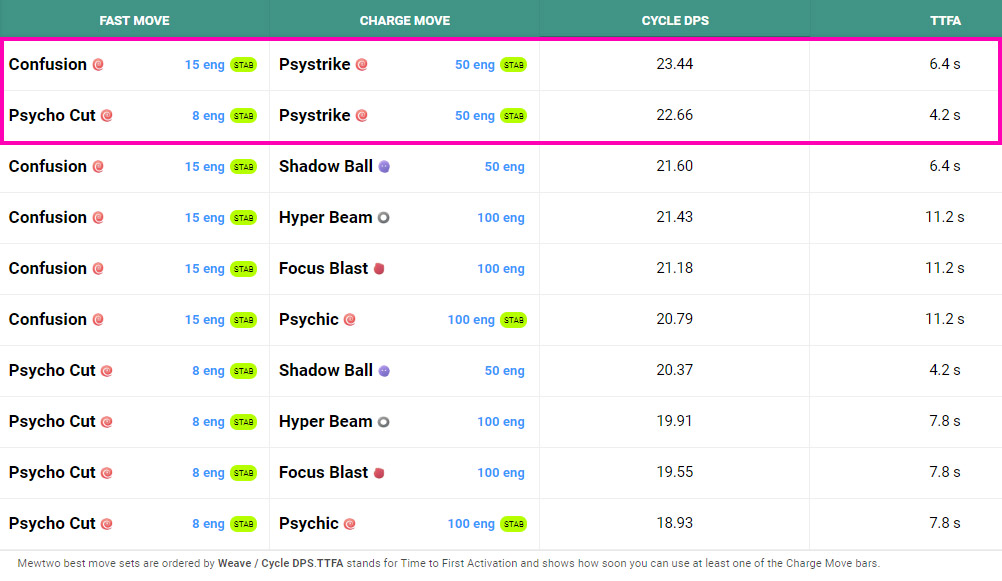
Task: Open Shadow Ball move in the 21.60 DPS row
Action: pos(326,166)
